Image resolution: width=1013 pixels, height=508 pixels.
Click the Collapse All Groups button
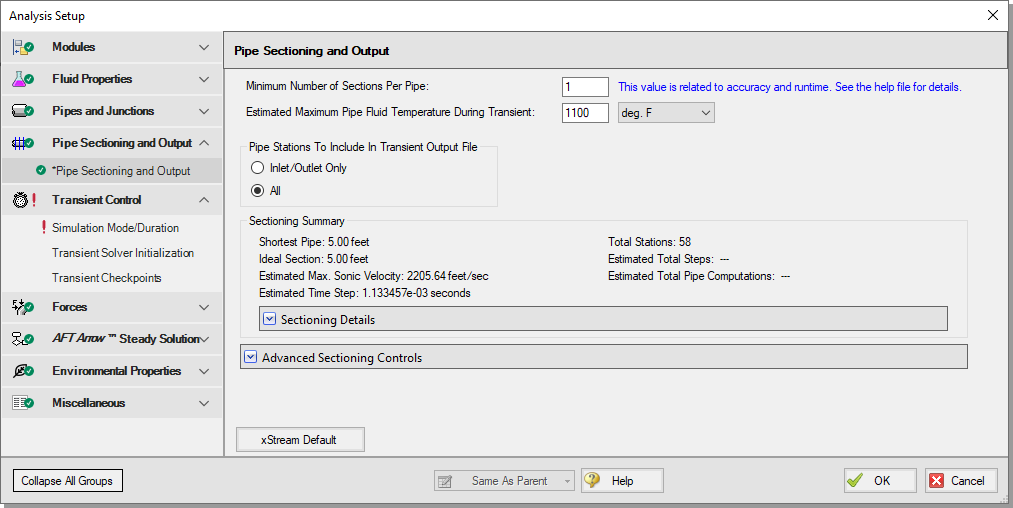tap(67, 481)
